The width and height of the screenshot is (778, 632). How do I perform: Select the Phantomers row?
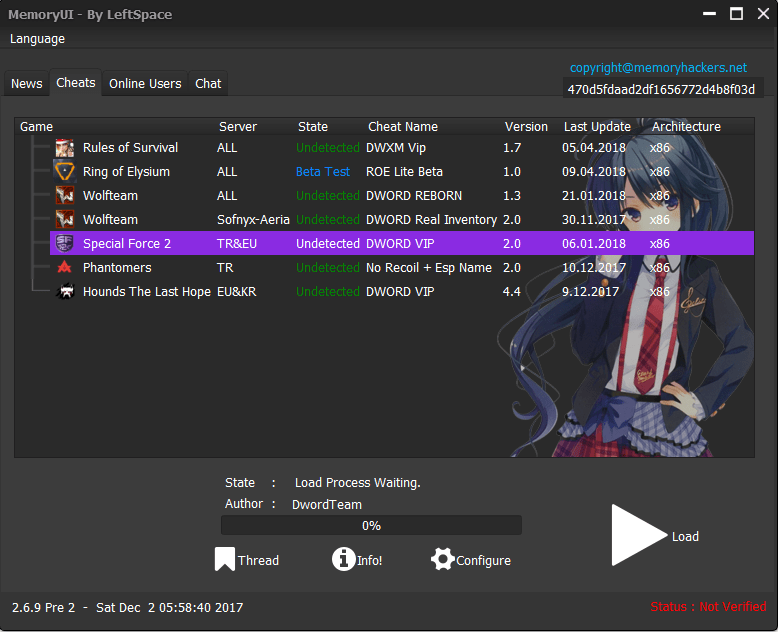pos(402,267)
